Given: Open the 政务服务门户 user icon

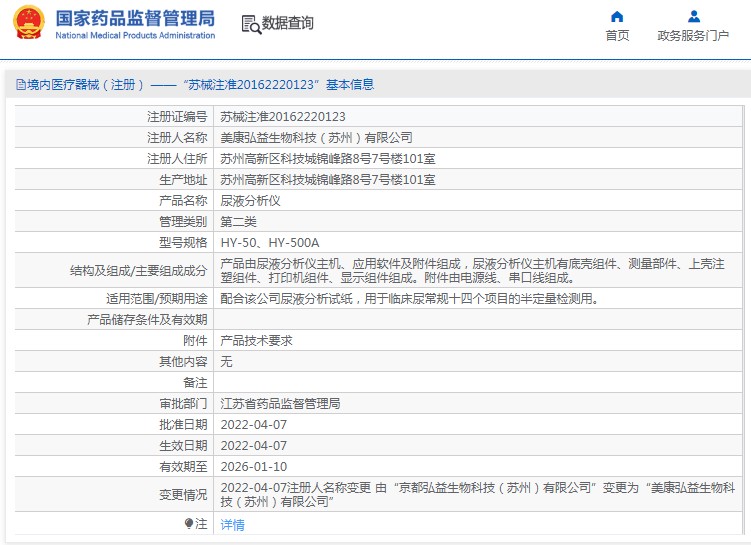Looking at the screenshot, I should pyautogui.click(x=694, y=17).
